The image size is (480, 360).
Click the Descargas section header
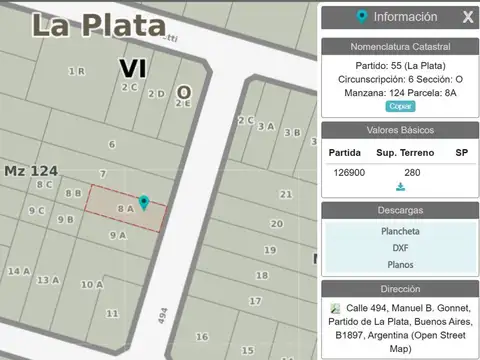(400, 210)
